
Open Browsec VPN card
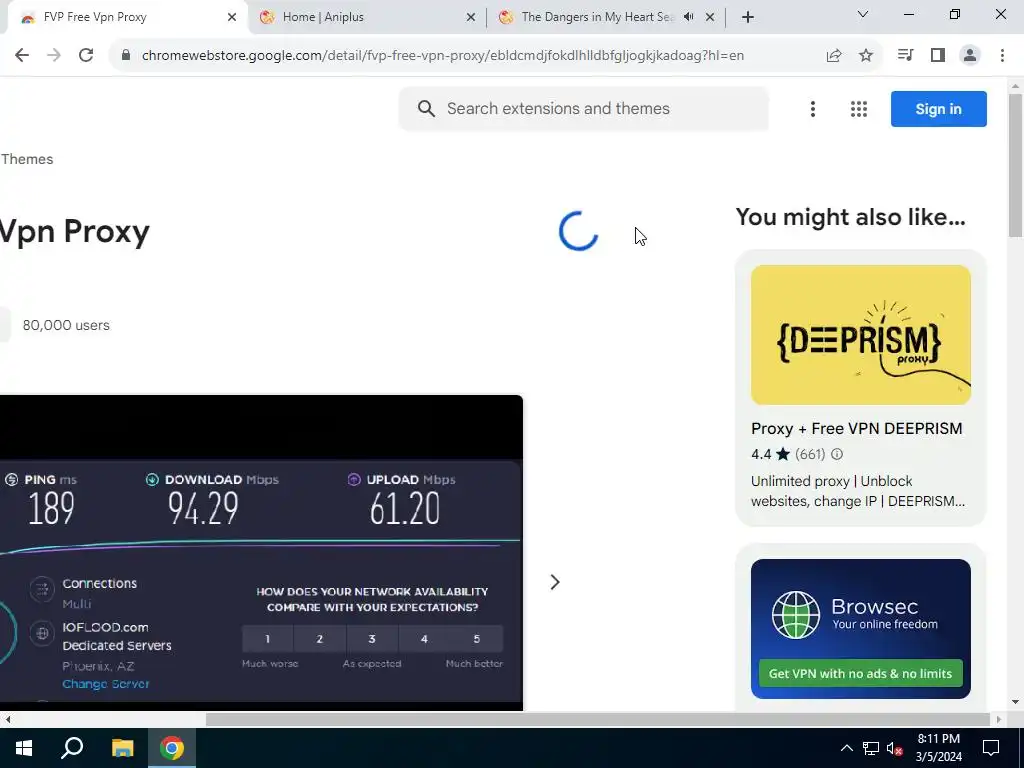861,629
